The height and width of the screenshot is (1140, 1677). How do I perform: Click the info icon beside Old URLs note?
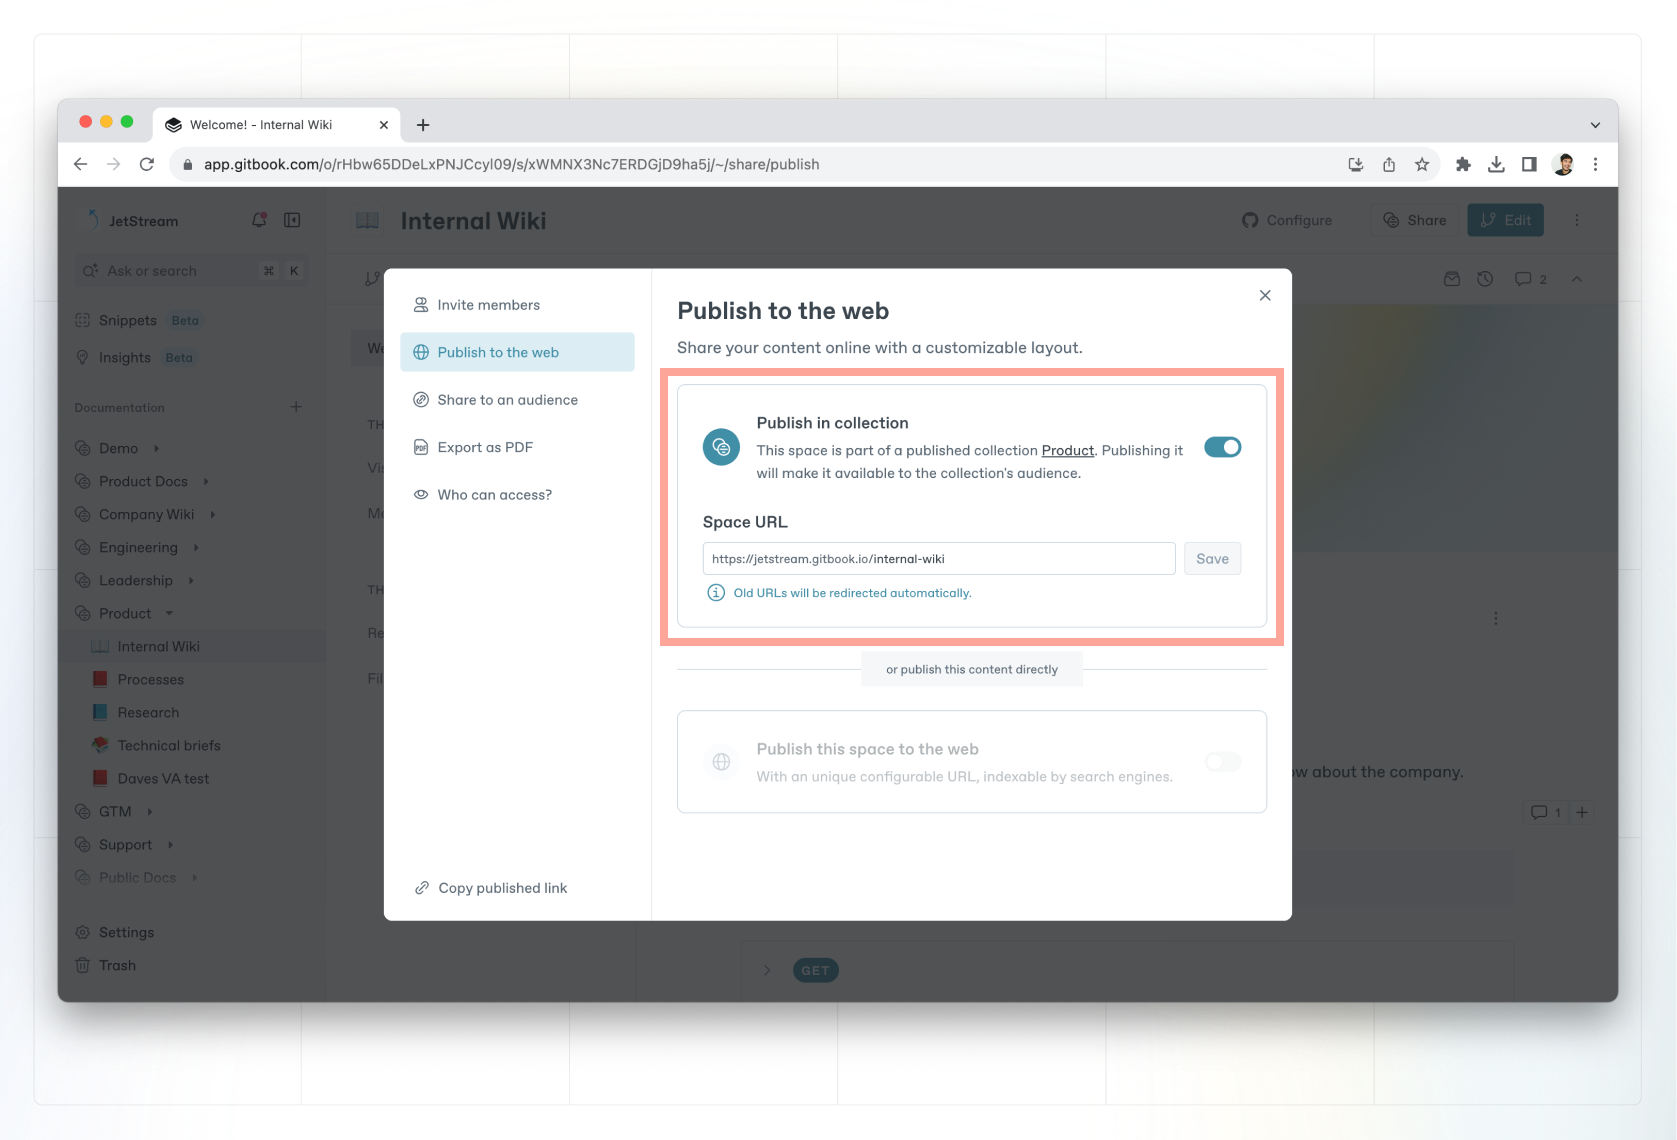(x=716, y=593)
